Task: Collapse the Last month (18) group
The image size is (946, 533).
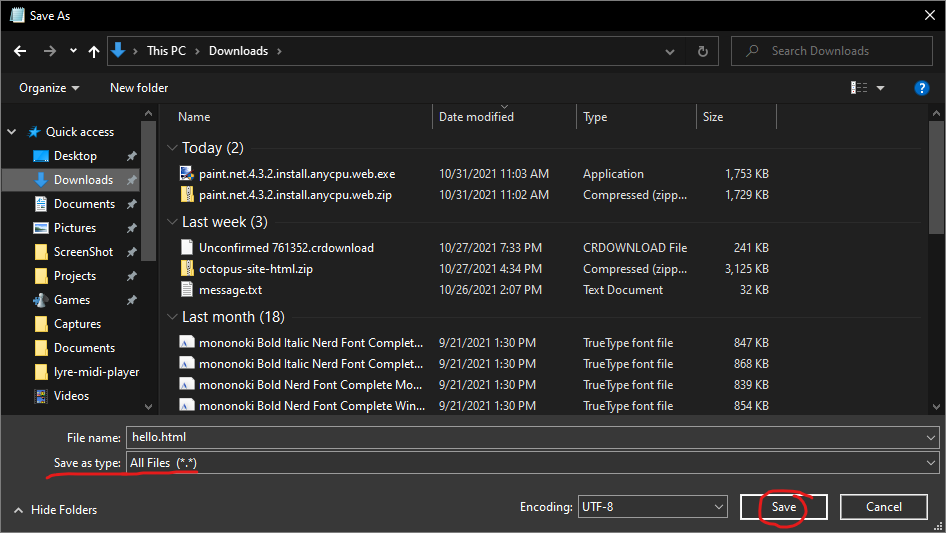Action: (x=172, y=317)
